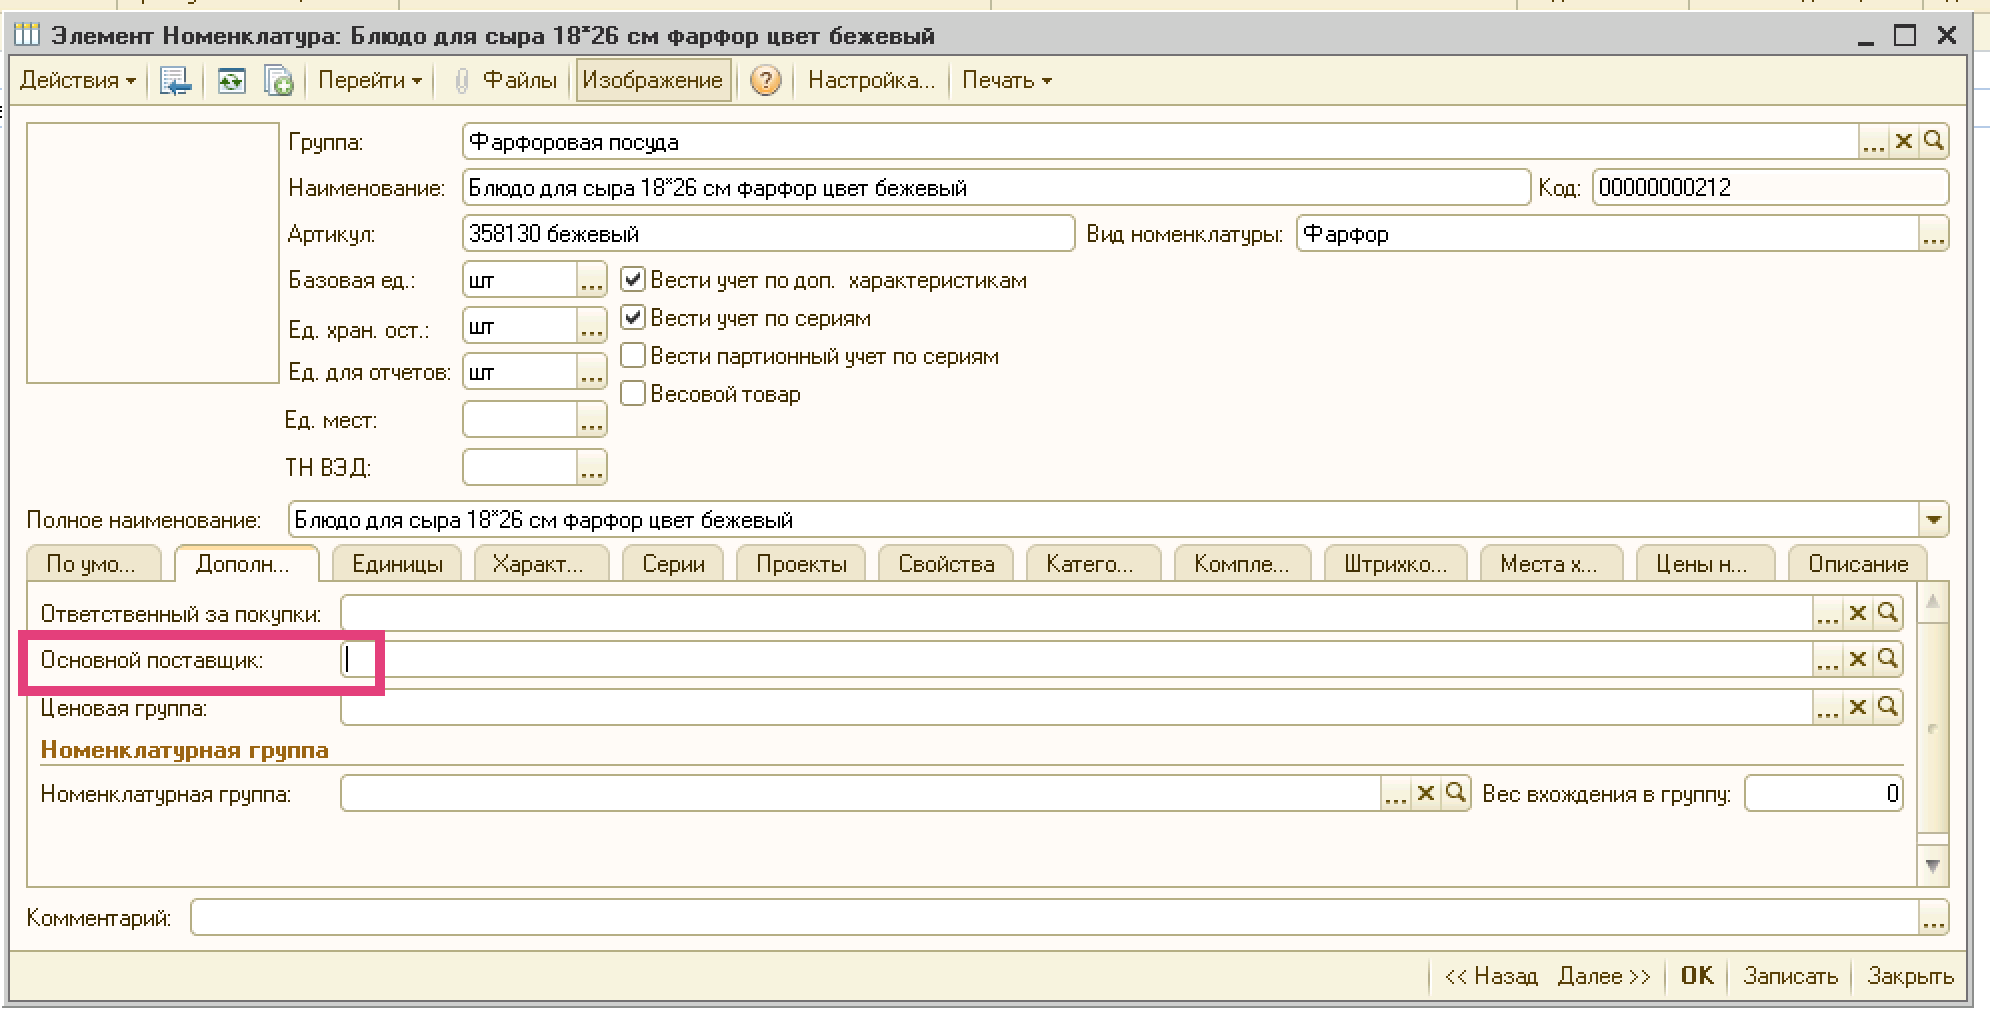Open the Группа value with magnifier icon
The width and height of the screenshot is (1990, 1028).
(x=1933, y=142)
